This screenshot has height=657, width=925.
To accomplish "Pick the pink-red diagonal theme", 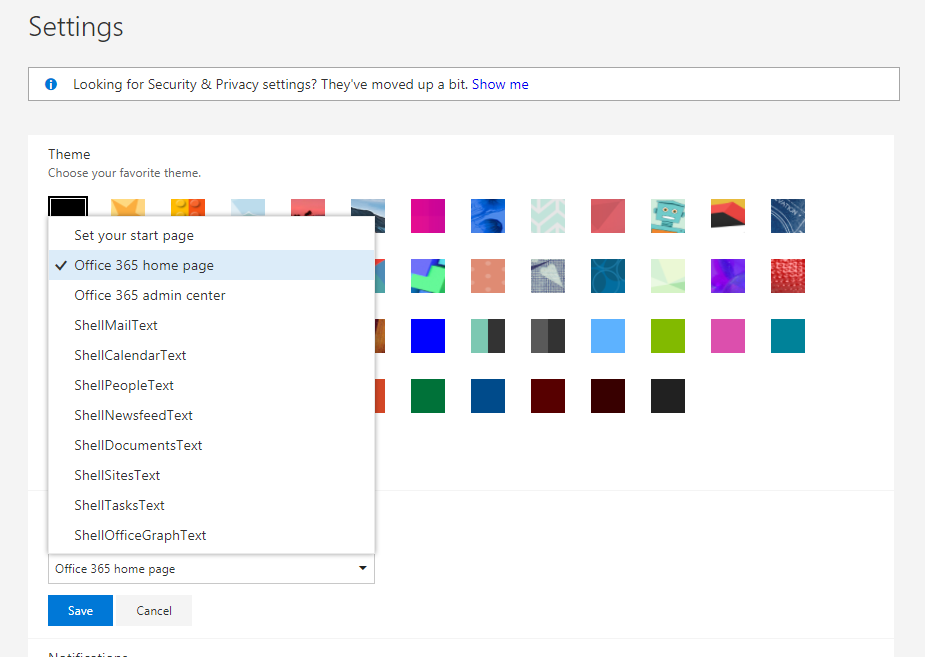I will [x=608, y=216].
